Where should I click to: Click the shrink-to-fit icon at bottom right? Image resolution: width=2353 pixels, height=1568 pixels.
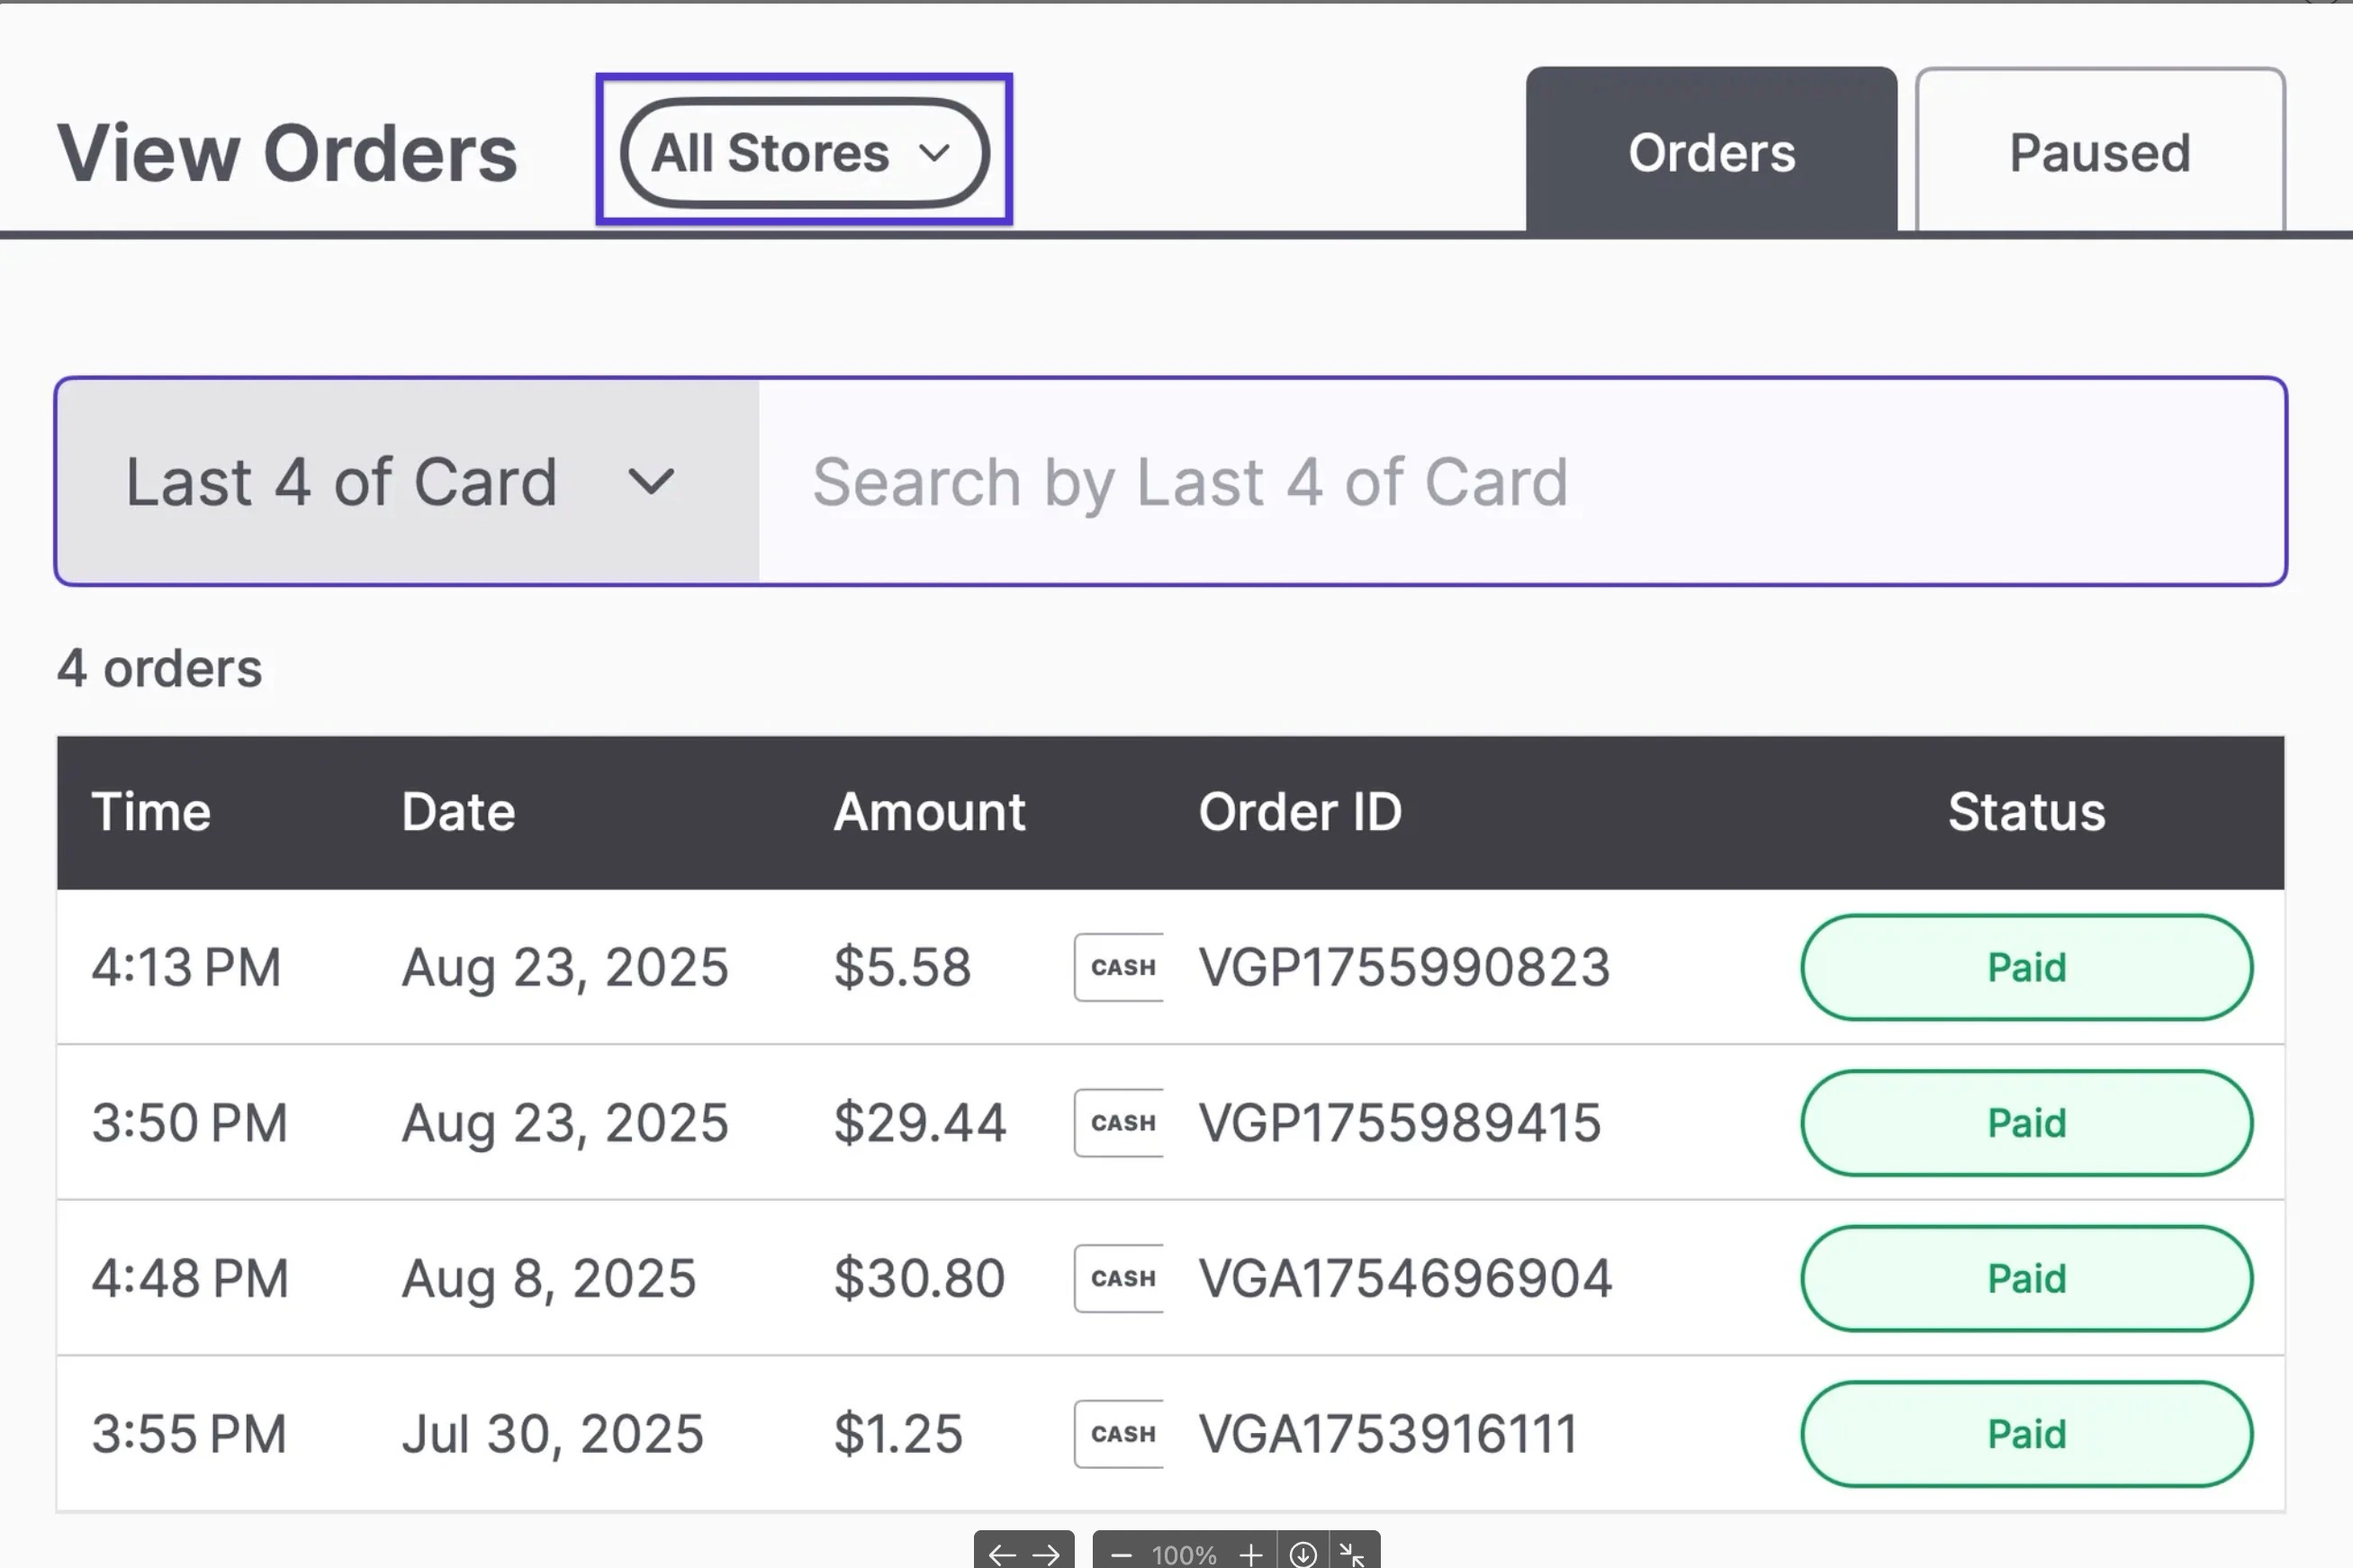click(1354, 1554)
